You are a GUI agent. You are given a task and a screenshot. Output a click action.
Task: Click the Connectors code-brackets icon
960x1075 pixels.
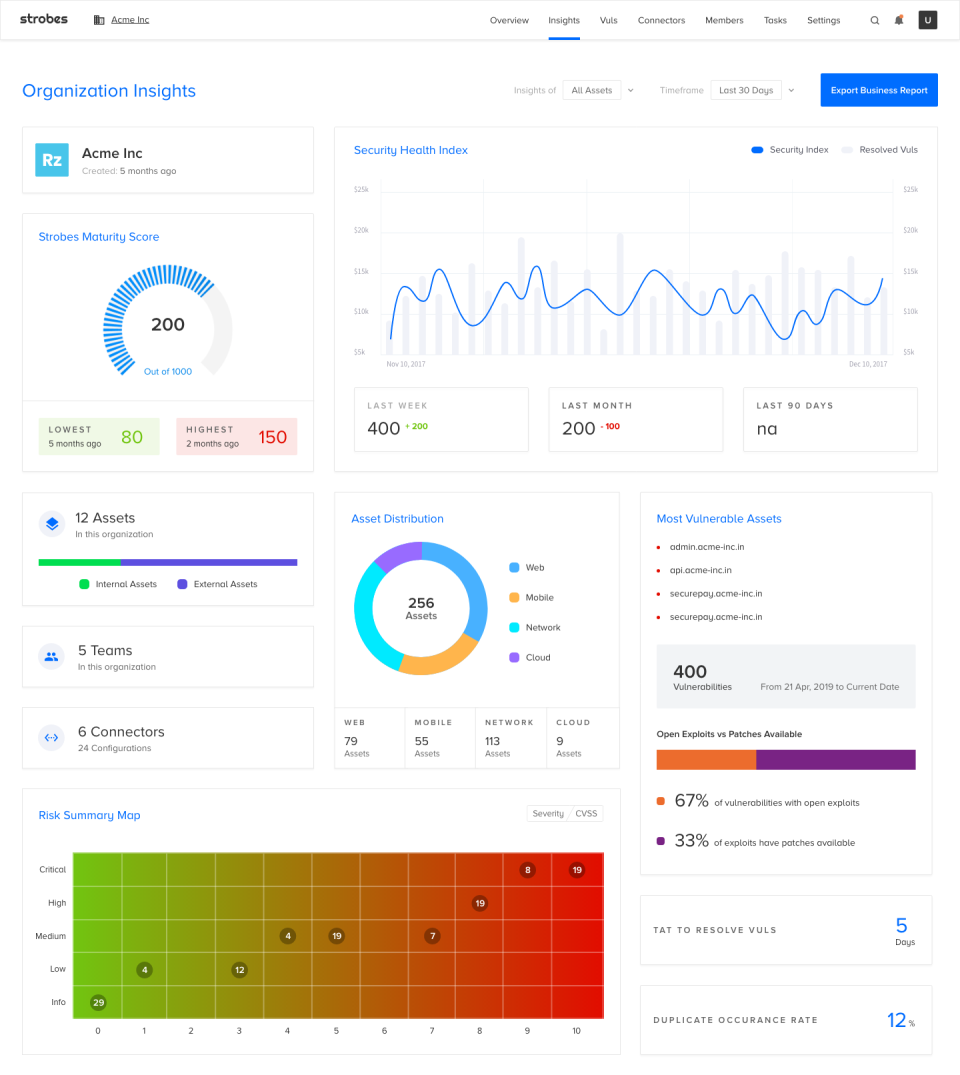pyautogui.click(x=51, y=737)
